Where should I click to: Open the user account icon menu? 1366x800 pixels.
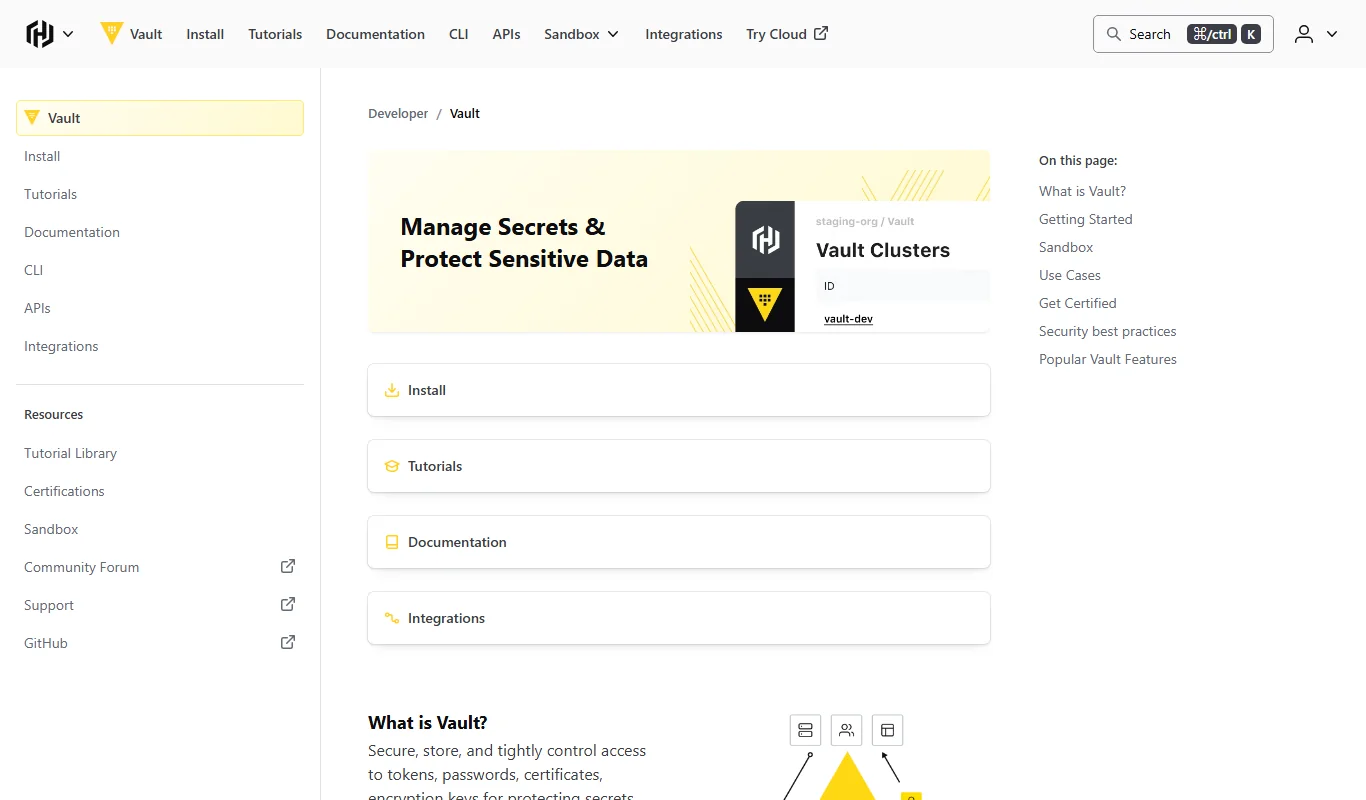(x=1304, y=34)
